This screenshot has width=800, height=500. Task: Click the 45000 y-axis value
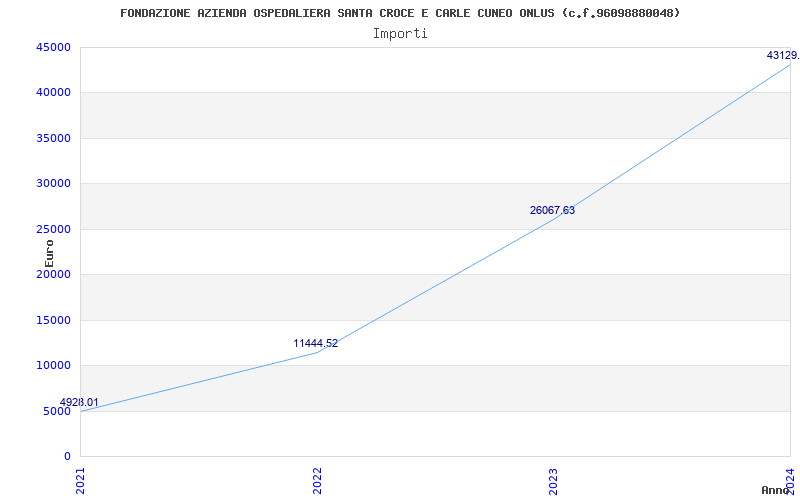(53, 47)
